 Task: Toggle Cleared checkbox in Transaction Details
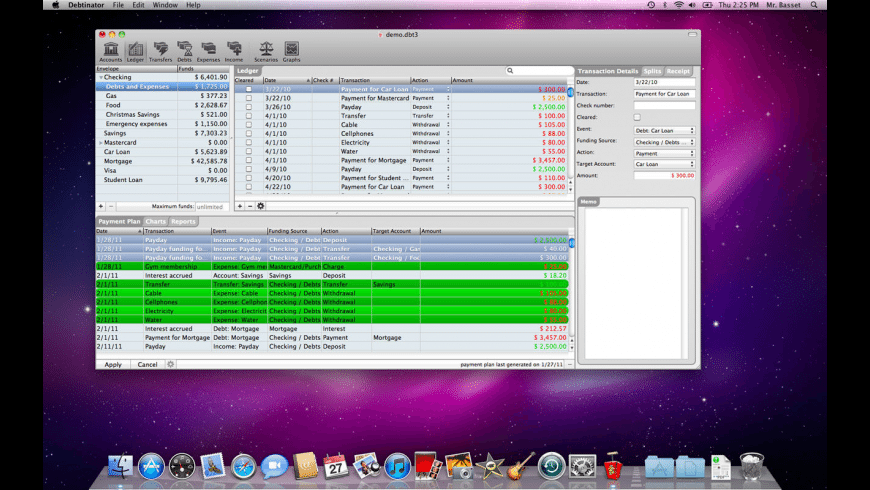[x=637, y=117]
